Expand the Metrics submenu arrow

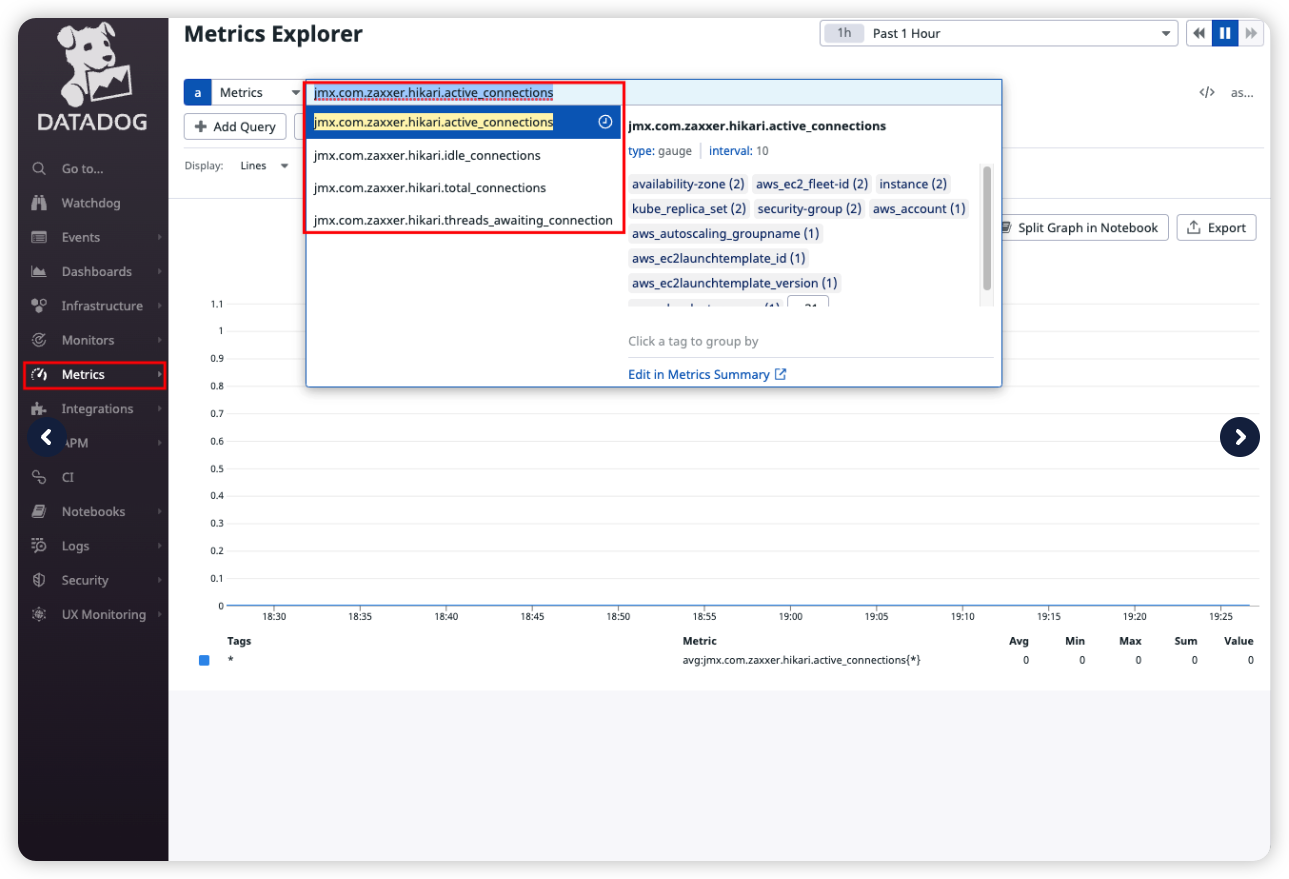159,374
